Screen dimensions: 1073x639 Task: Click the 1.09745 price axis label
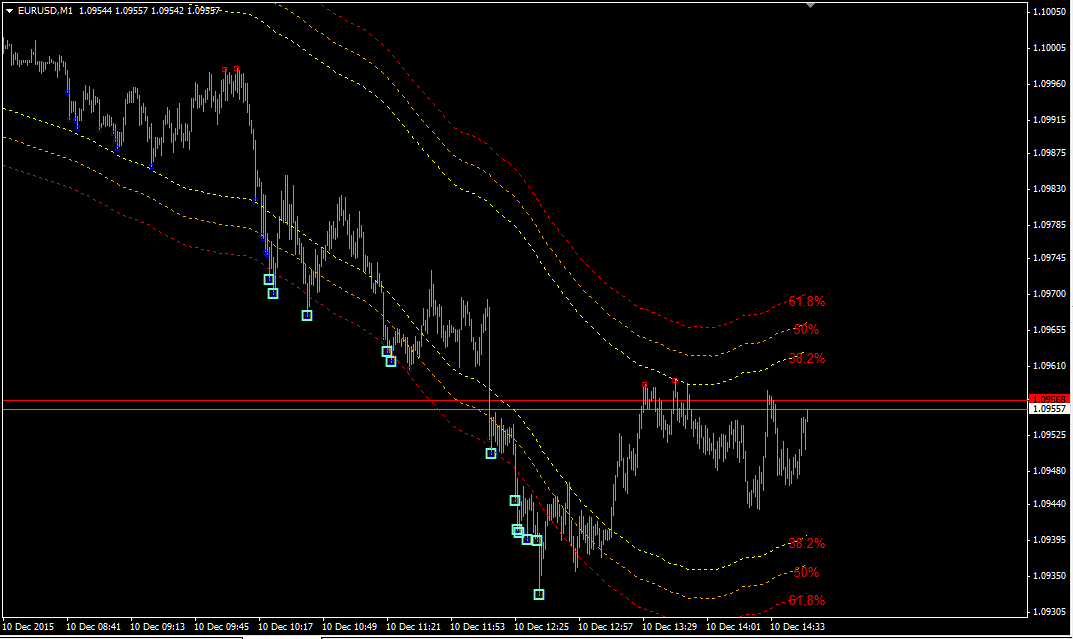1049,258
